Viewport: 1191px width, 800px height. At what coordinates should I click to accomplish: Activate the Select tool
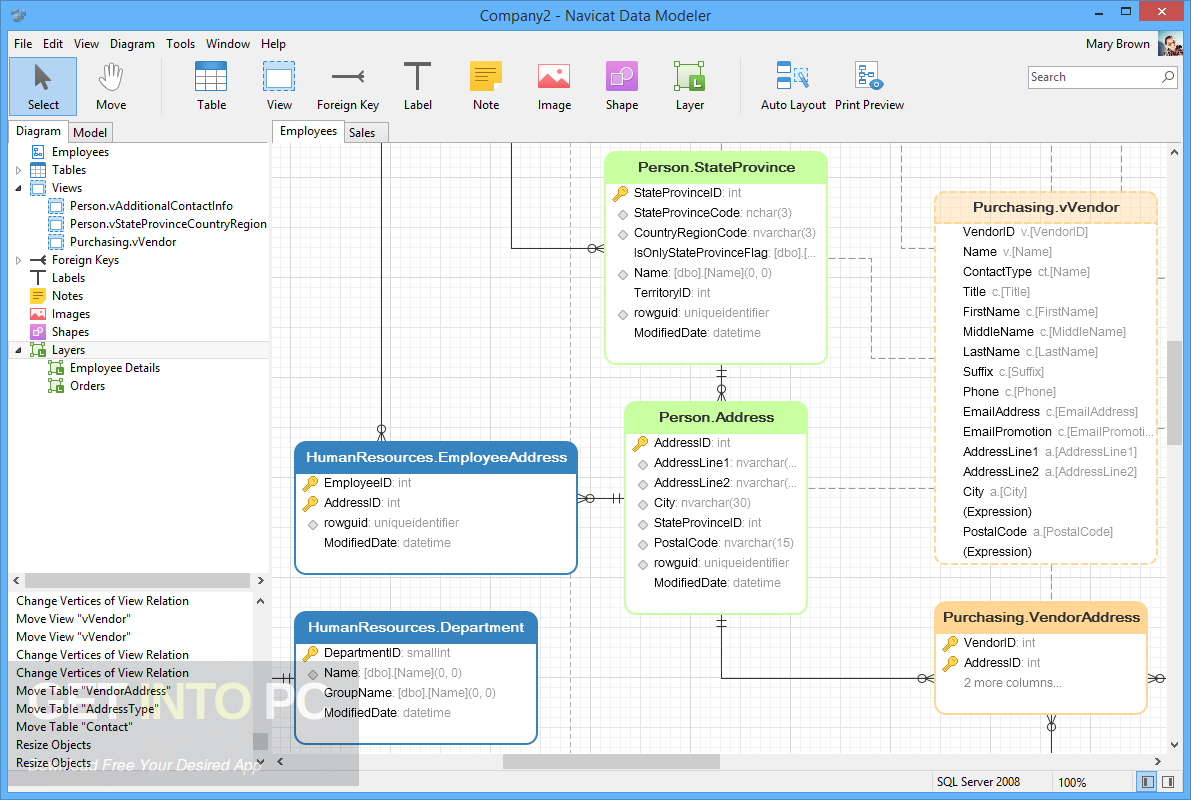(x=43, y=87)
